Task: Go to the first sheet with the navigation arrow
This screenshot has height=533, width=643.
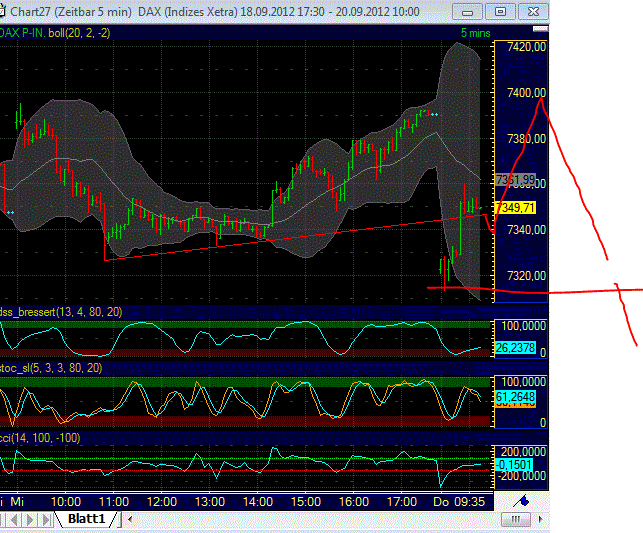Action: pyautogui.click(x=4, y=520)
